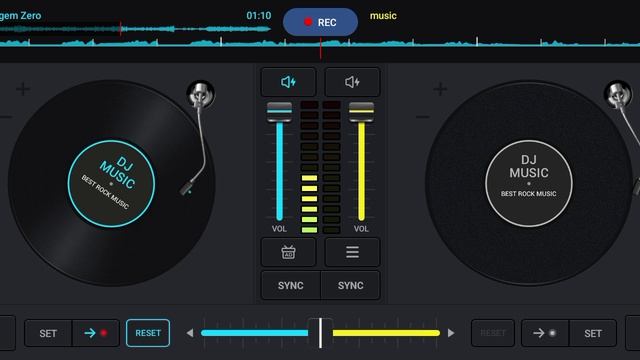Click the left turntable stylus head
The width and height of the screenshot is (640, 360).
pyautogui.click(x=187, y=188)
